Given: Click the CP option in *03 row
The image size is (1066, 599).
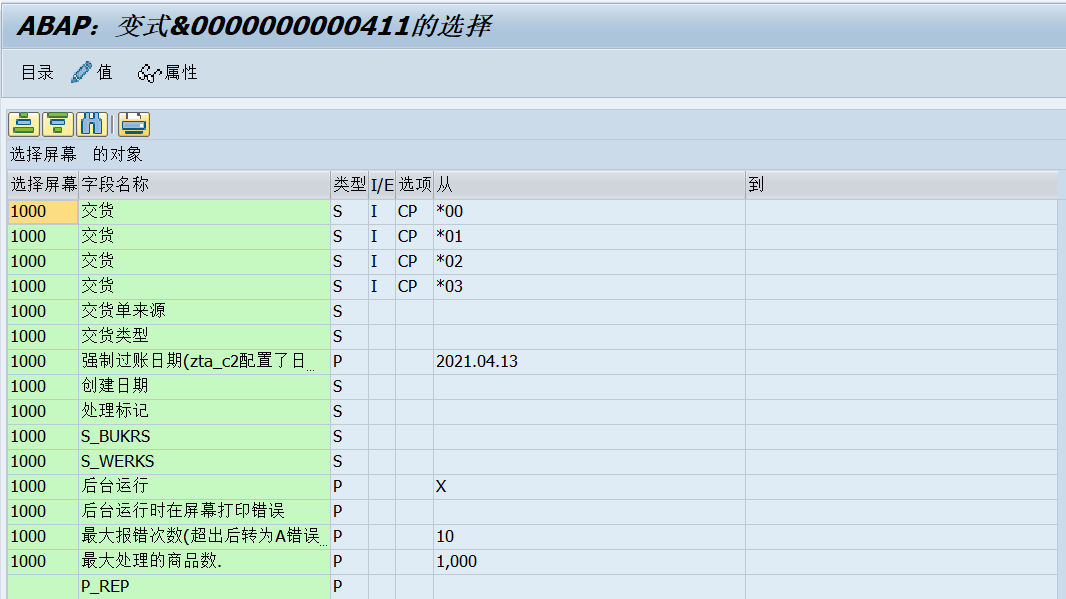Looking at the screenshot, I should pos(407,286).
